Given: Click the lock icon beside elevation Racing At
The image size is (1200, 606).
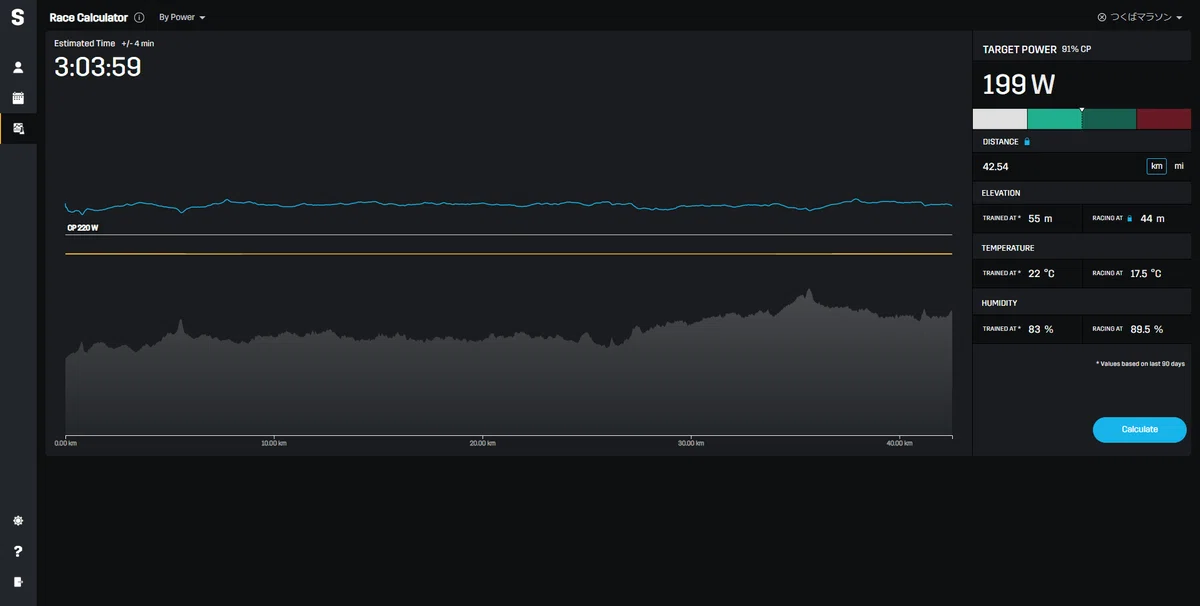Looking at the screenshot, I should (1129, 218).
